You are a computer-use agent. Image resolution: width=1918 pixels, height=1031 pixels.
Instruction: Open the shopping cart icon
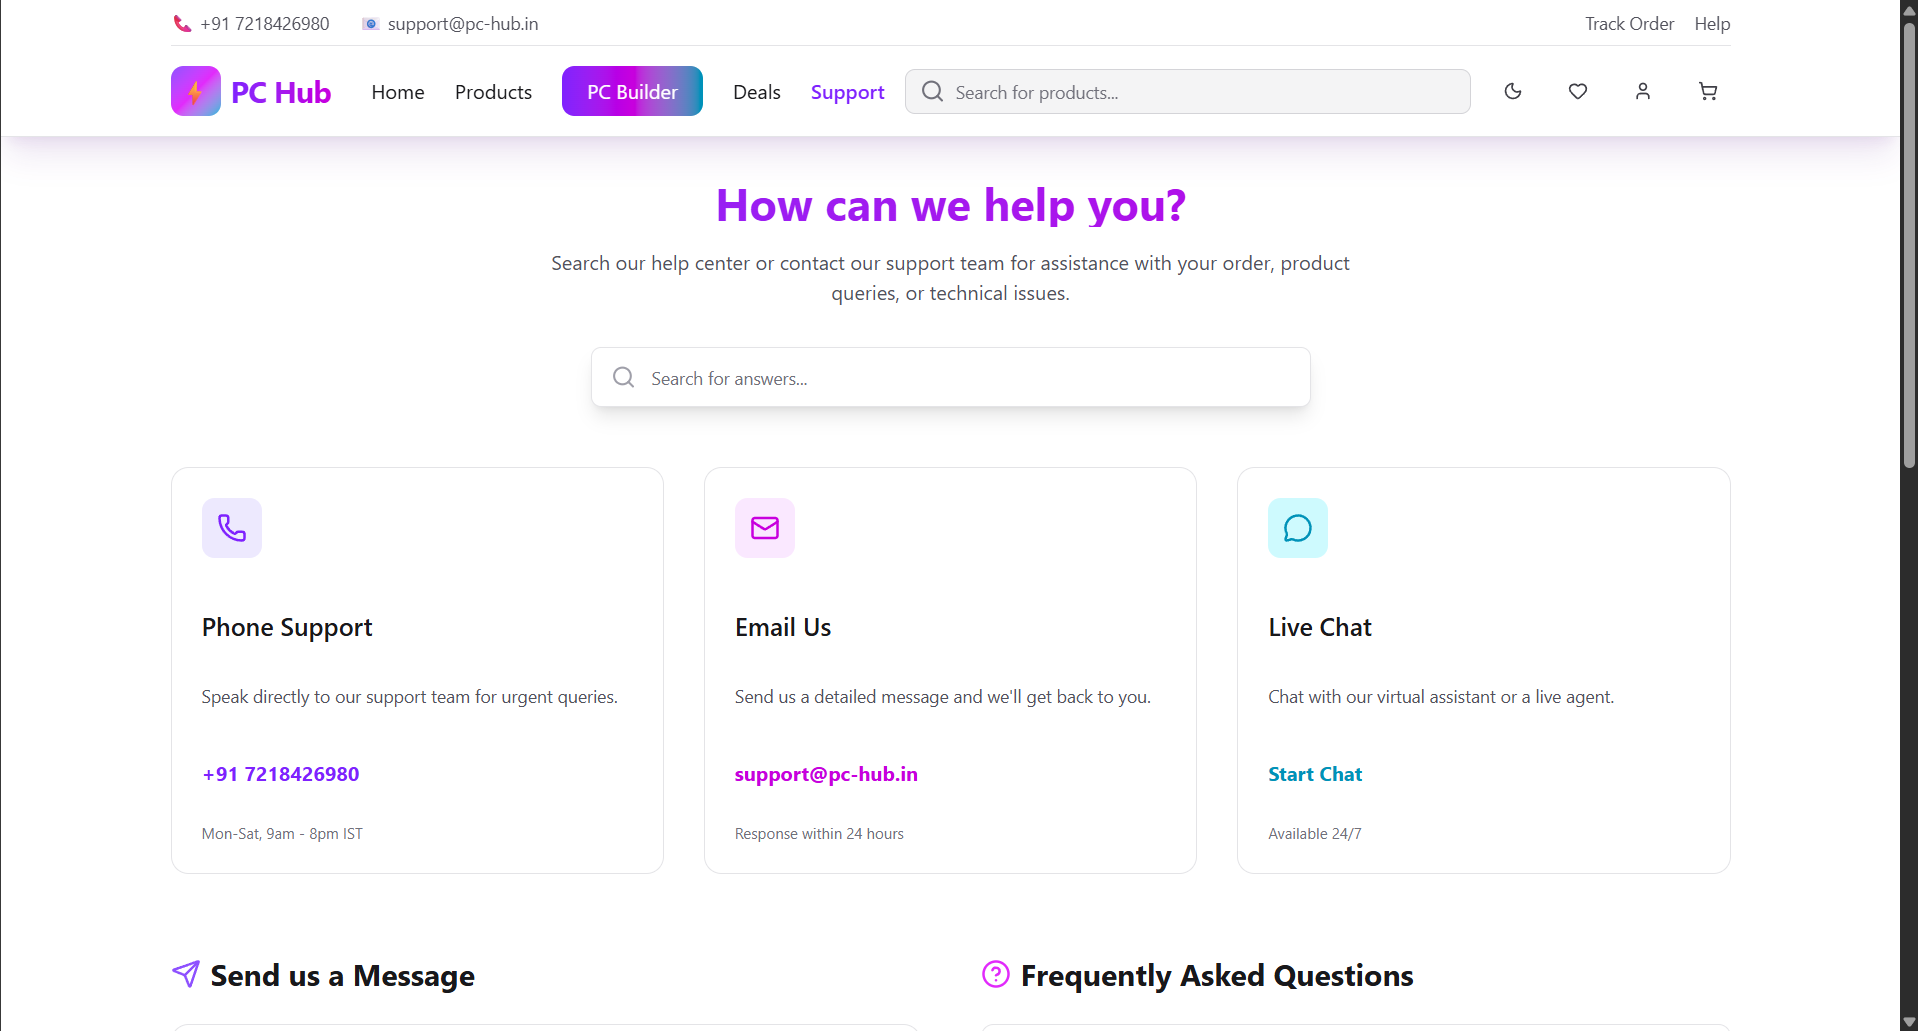(x=1708, y=91)
